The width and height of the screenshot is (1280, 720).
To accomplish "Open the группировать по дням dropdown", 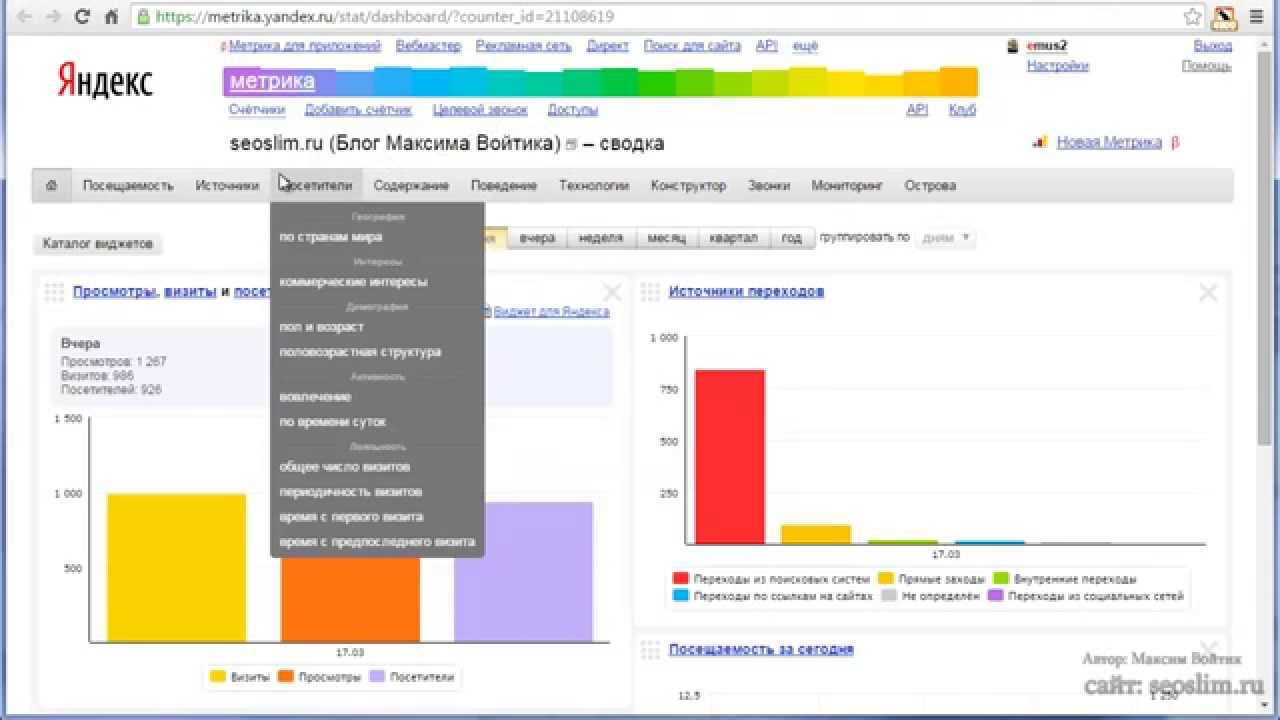I will (x=946, y=238).
